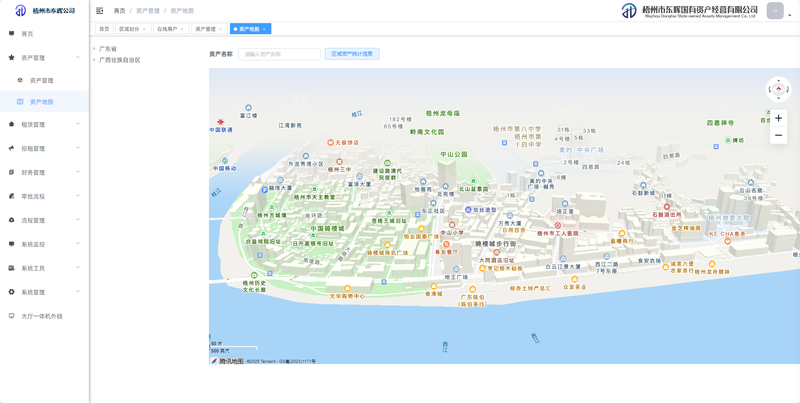Expand the 租赁管理 menu chevron
Image resolution: width=800 pixels, height=403 pixels.
point(78,124)
